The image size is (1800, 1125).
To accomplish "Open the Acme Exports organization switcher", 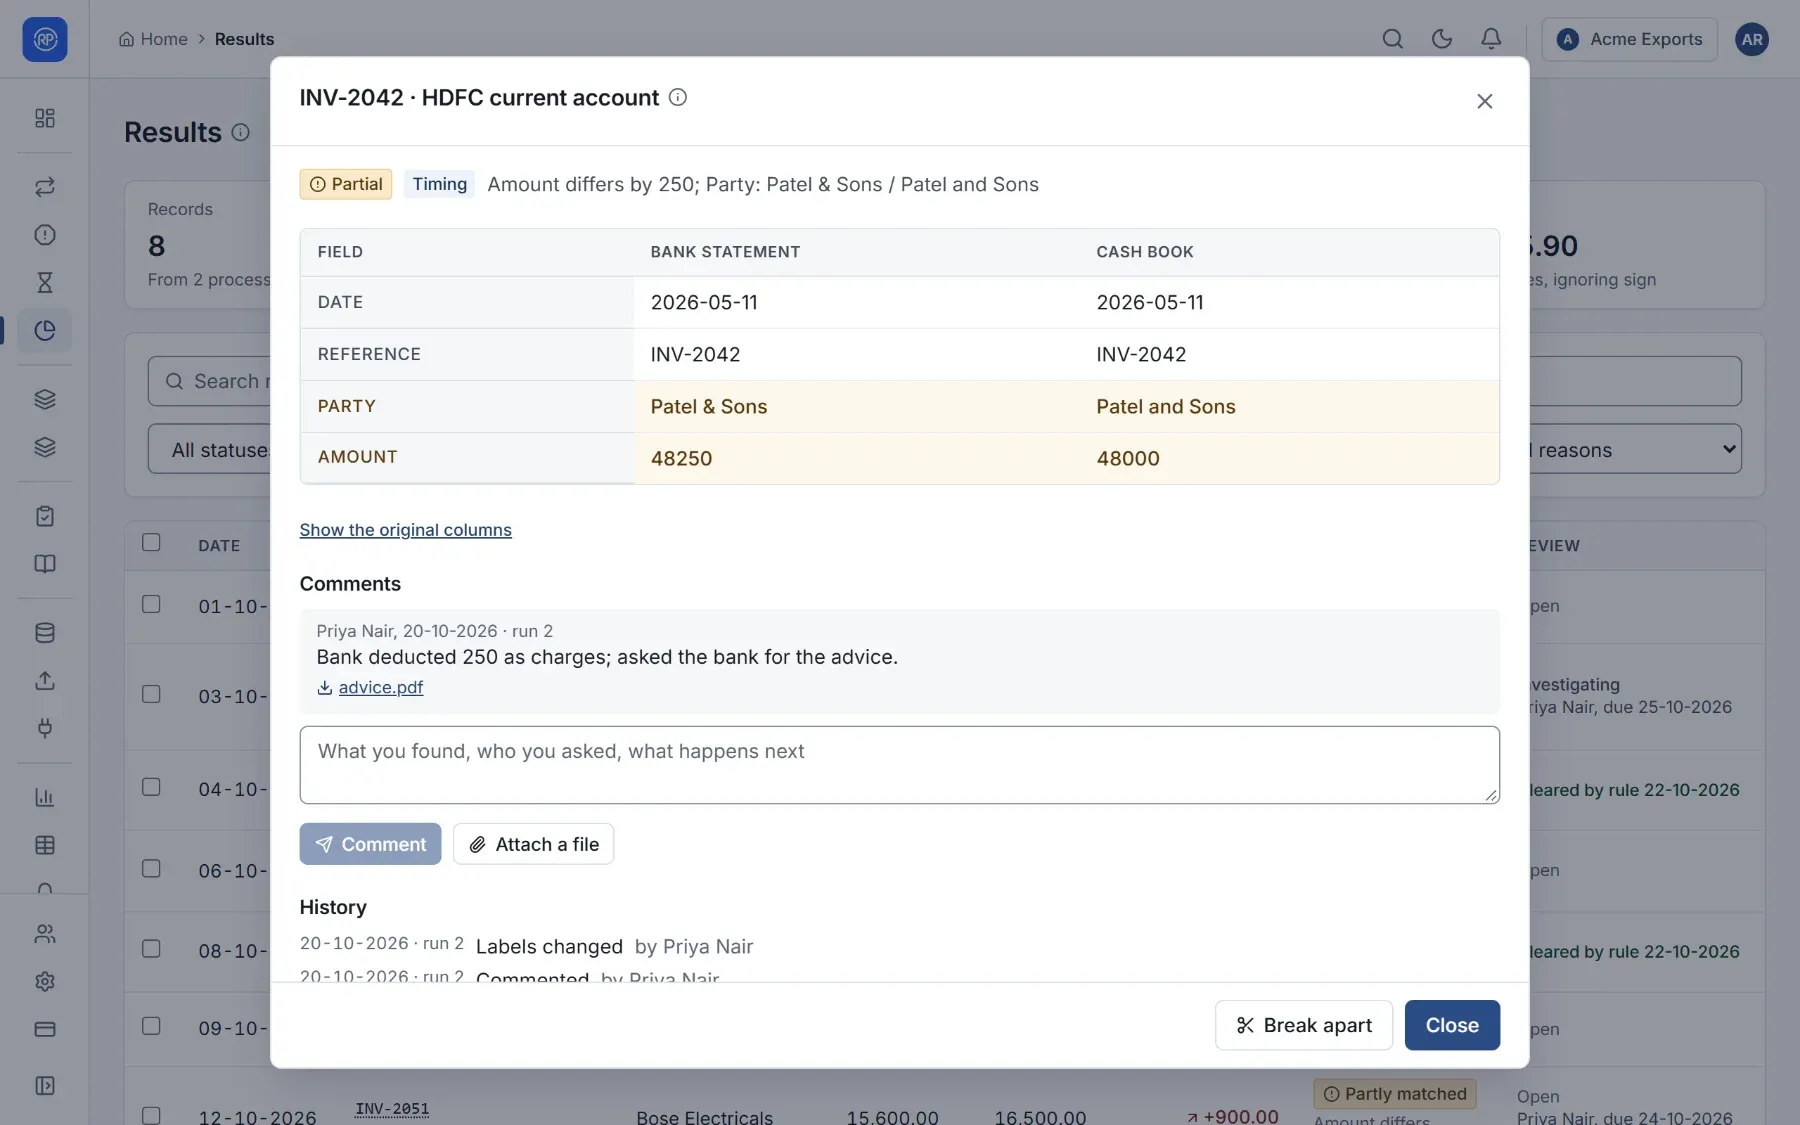I will tap(1629, 39).
